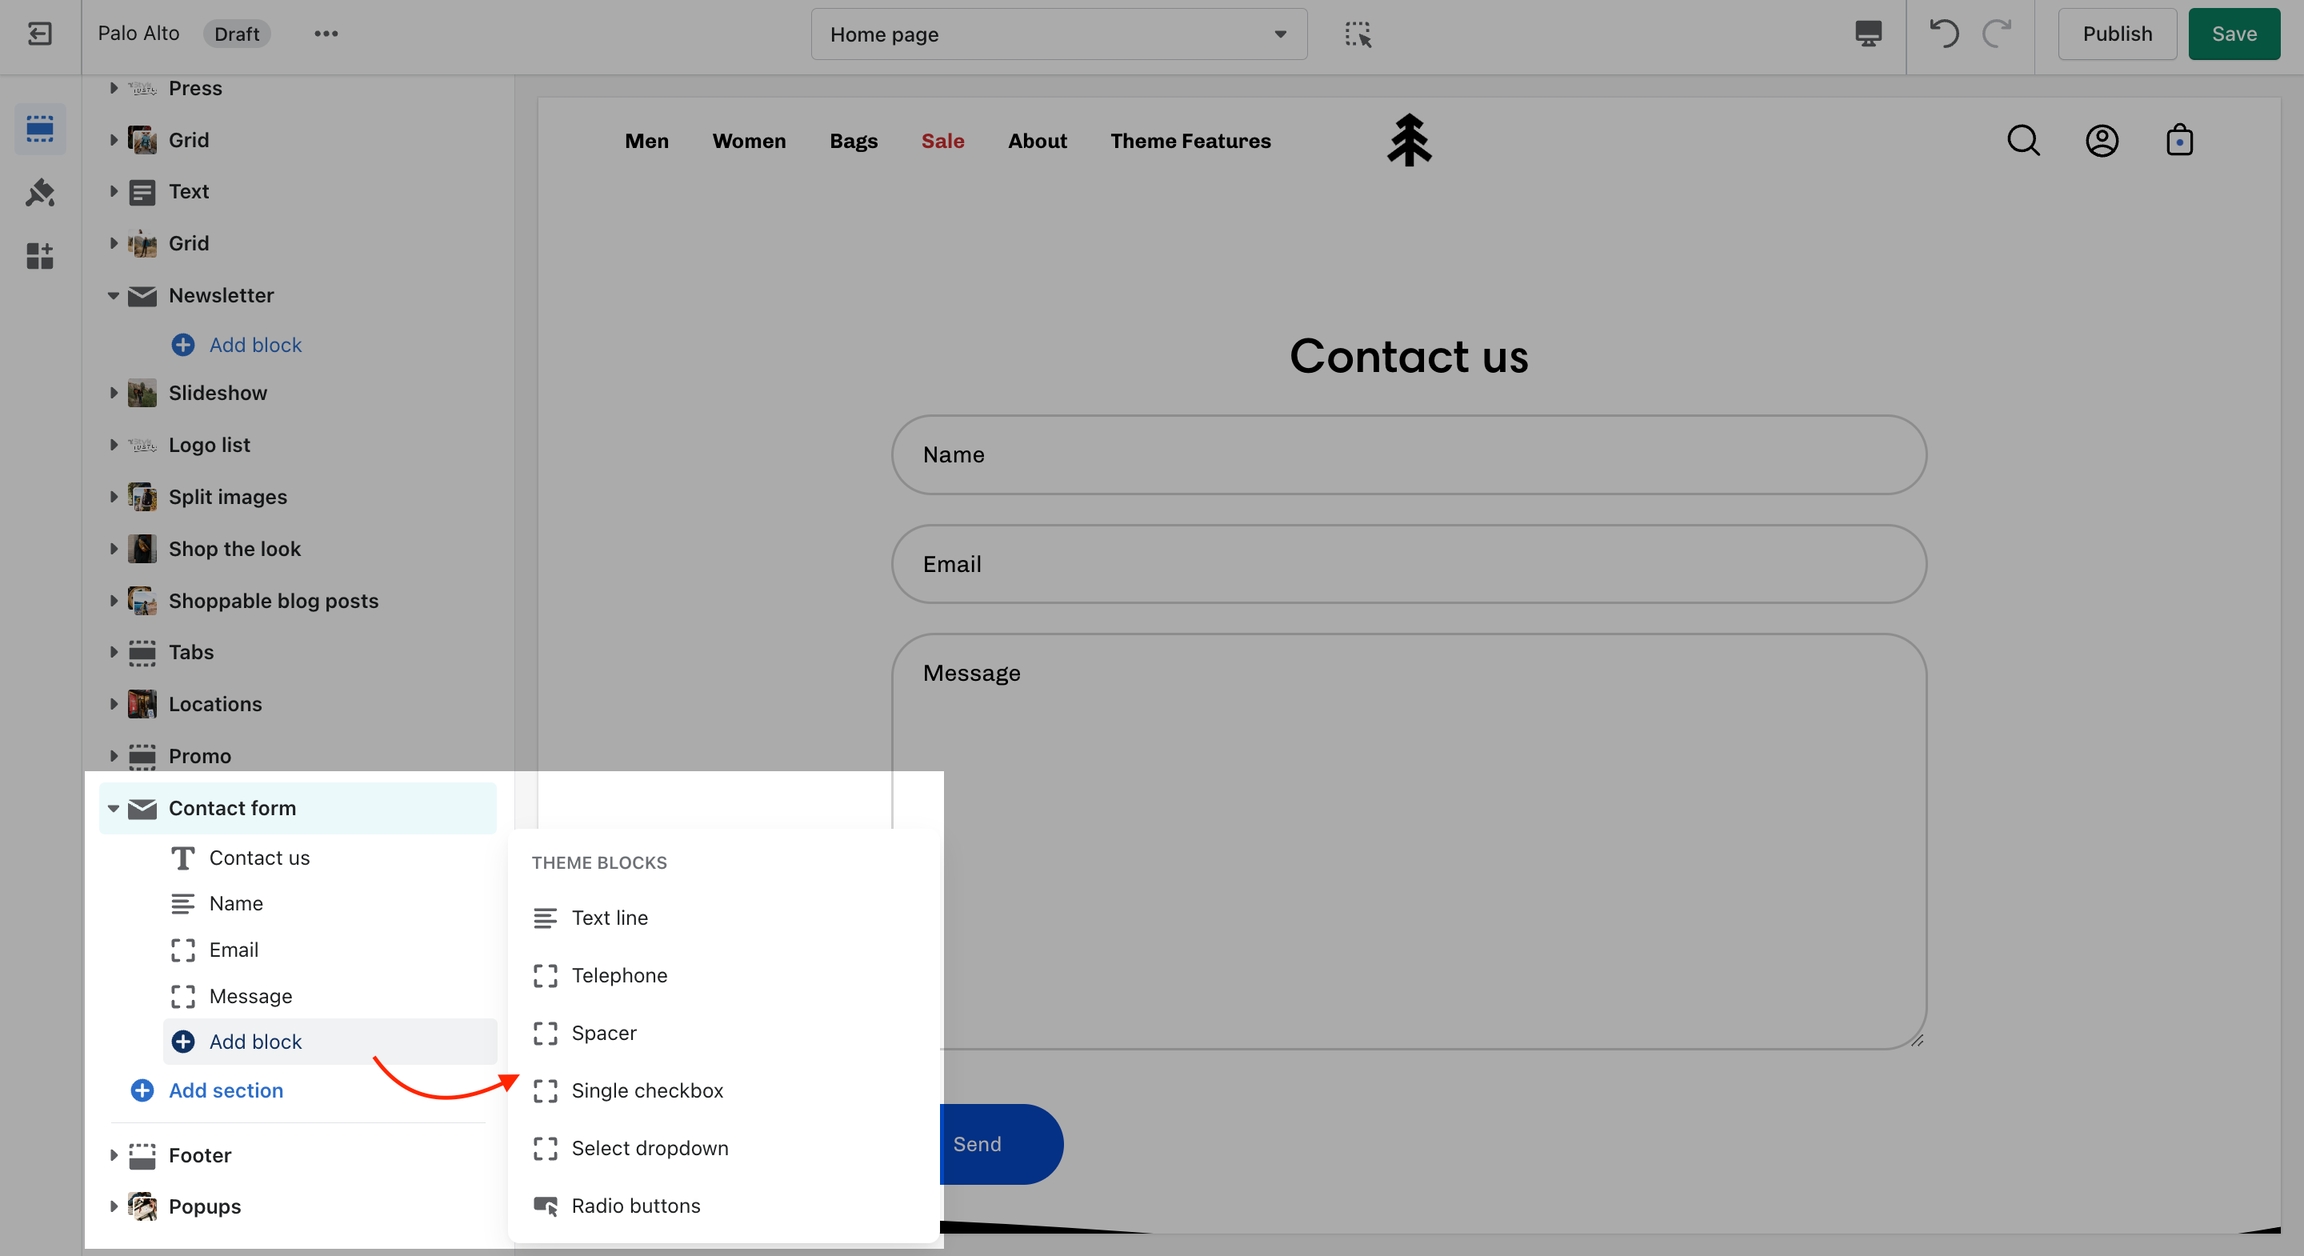This screenshot has height=1256, width=2304.
Task: Click the undo arrow icon
Action: click(1943, 34)
